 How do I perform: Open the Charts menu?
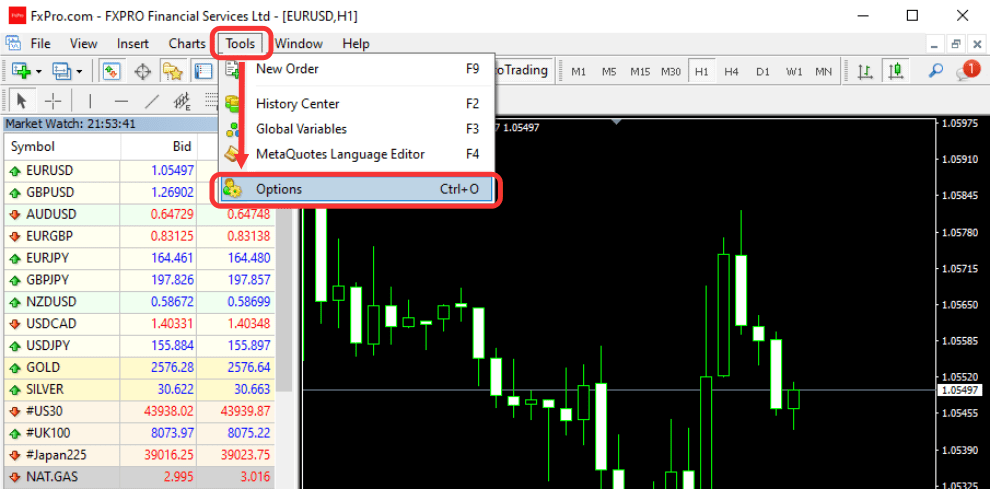[187, 44]
